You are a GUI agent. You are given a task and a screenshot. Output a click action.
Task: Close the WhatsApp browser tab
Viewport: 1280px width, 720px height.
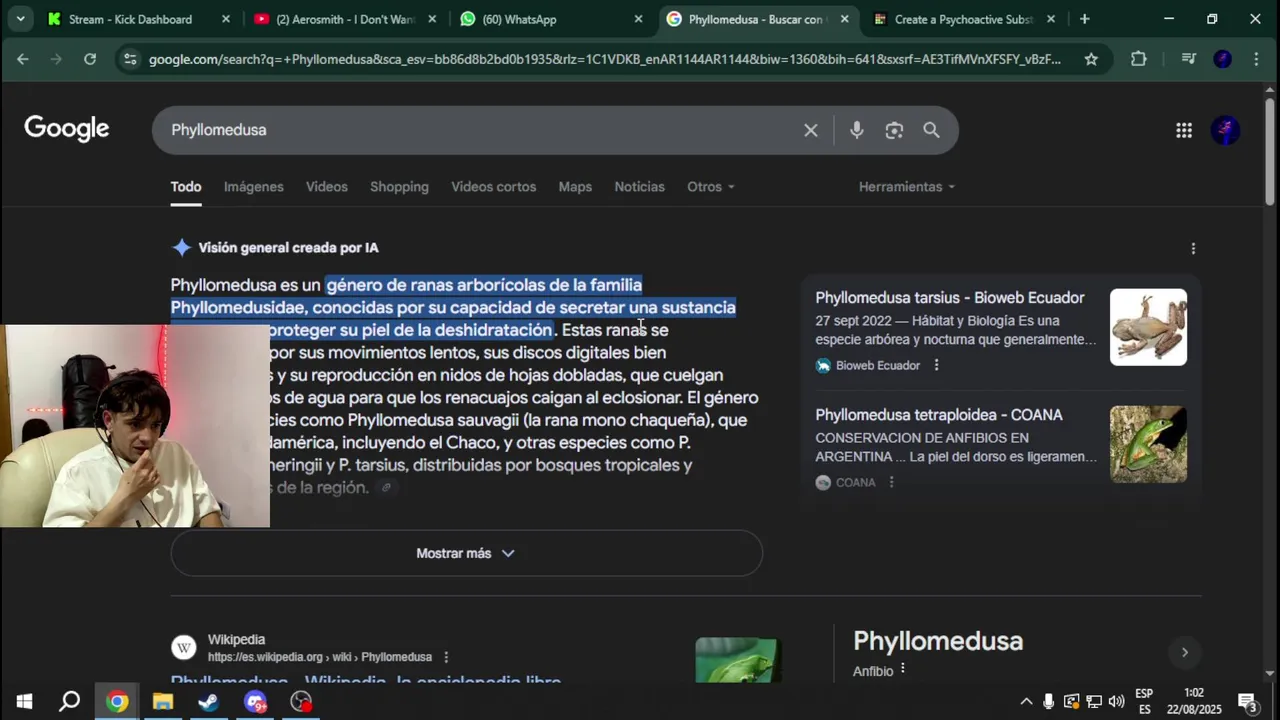tap(639, 19)
